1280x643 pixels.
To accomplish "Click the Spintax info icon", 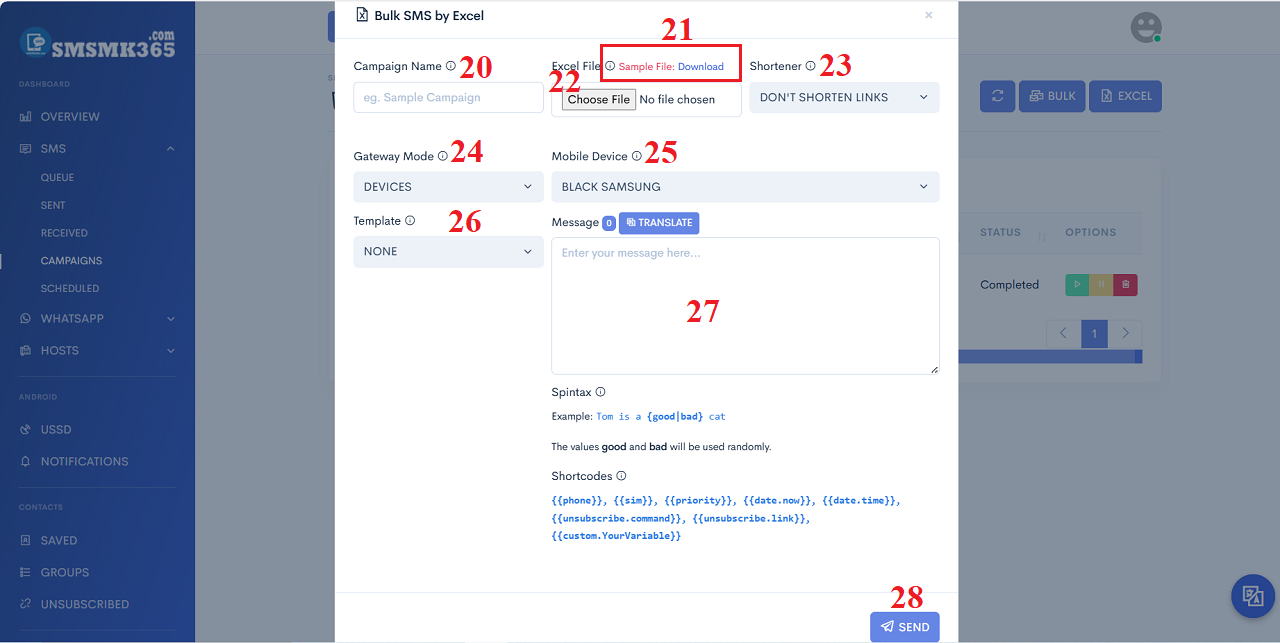I will (600, 392).
